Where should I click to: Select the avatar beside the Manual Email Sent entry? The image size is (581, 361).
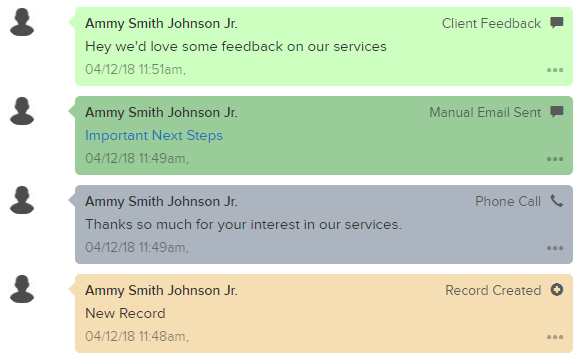[22, 111]
